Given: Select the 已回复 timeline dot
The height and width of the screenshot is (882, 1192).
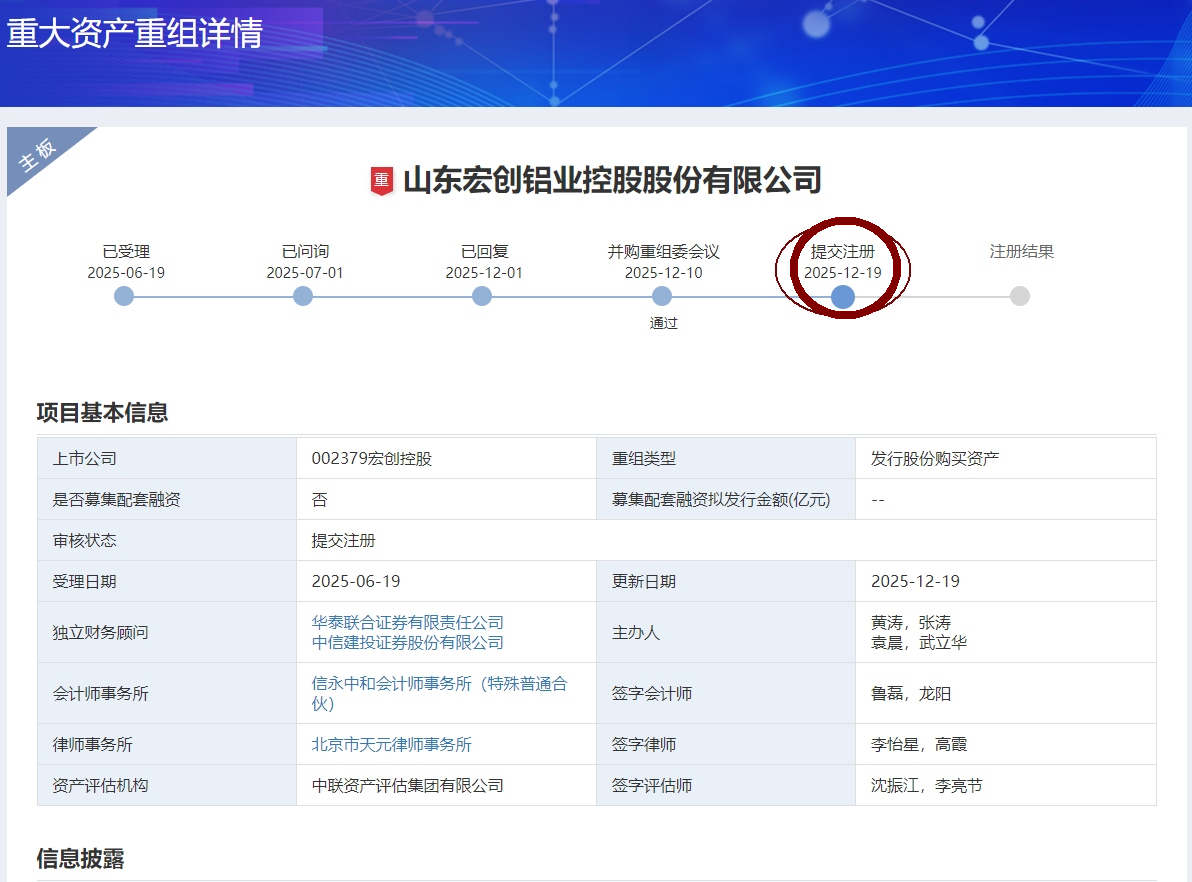Looking at the screenshot, I should 482,296.
